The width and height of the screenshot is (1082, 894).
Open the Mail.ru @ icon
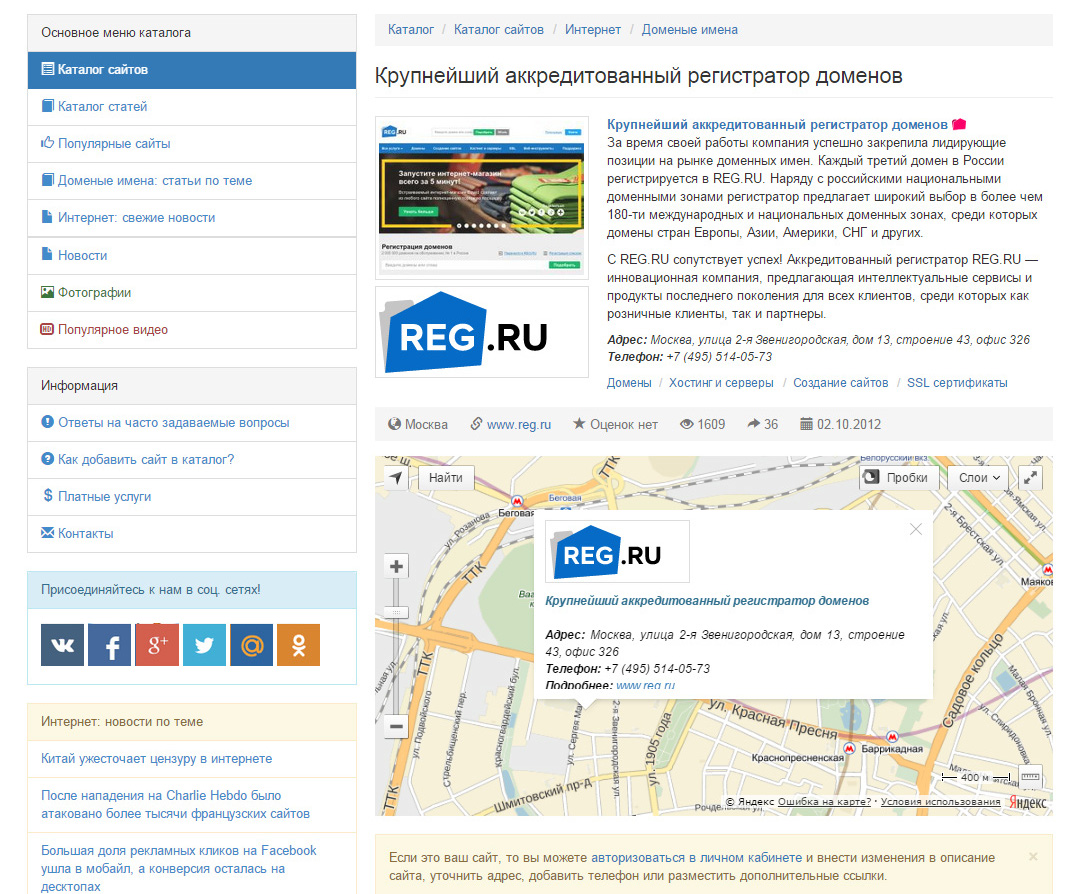(x=251, y=645)
